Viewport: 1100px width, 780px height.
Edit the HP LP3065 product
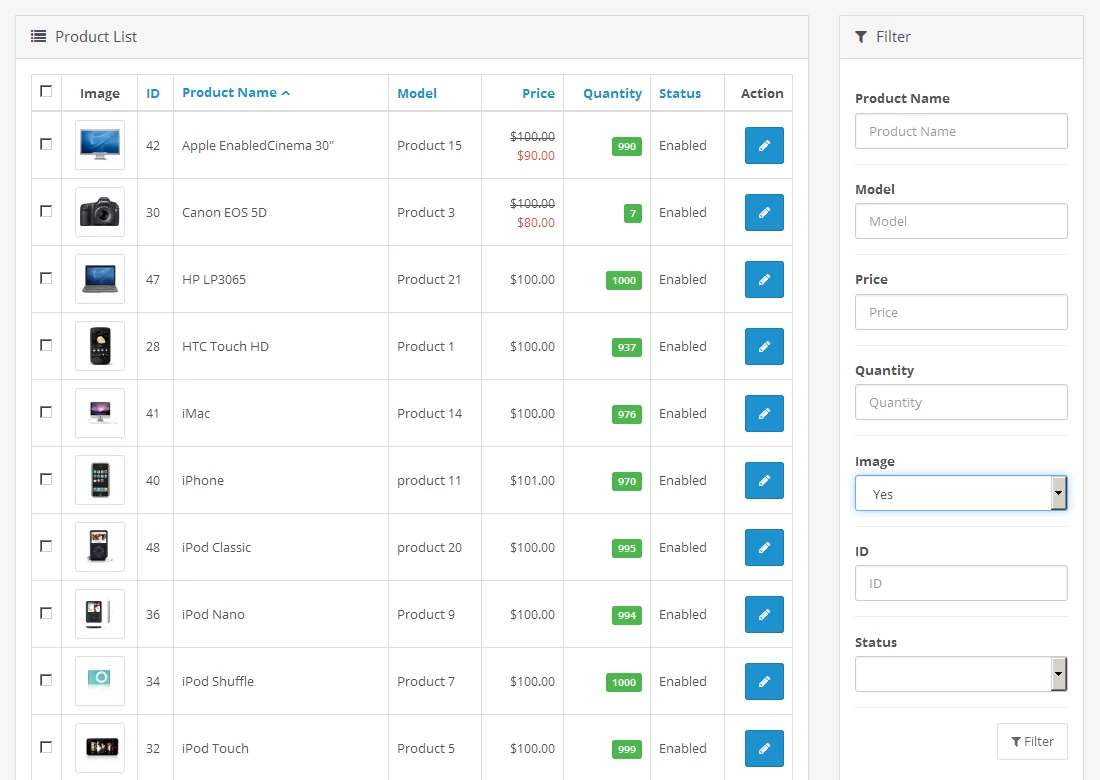click(x=764, y=279)
